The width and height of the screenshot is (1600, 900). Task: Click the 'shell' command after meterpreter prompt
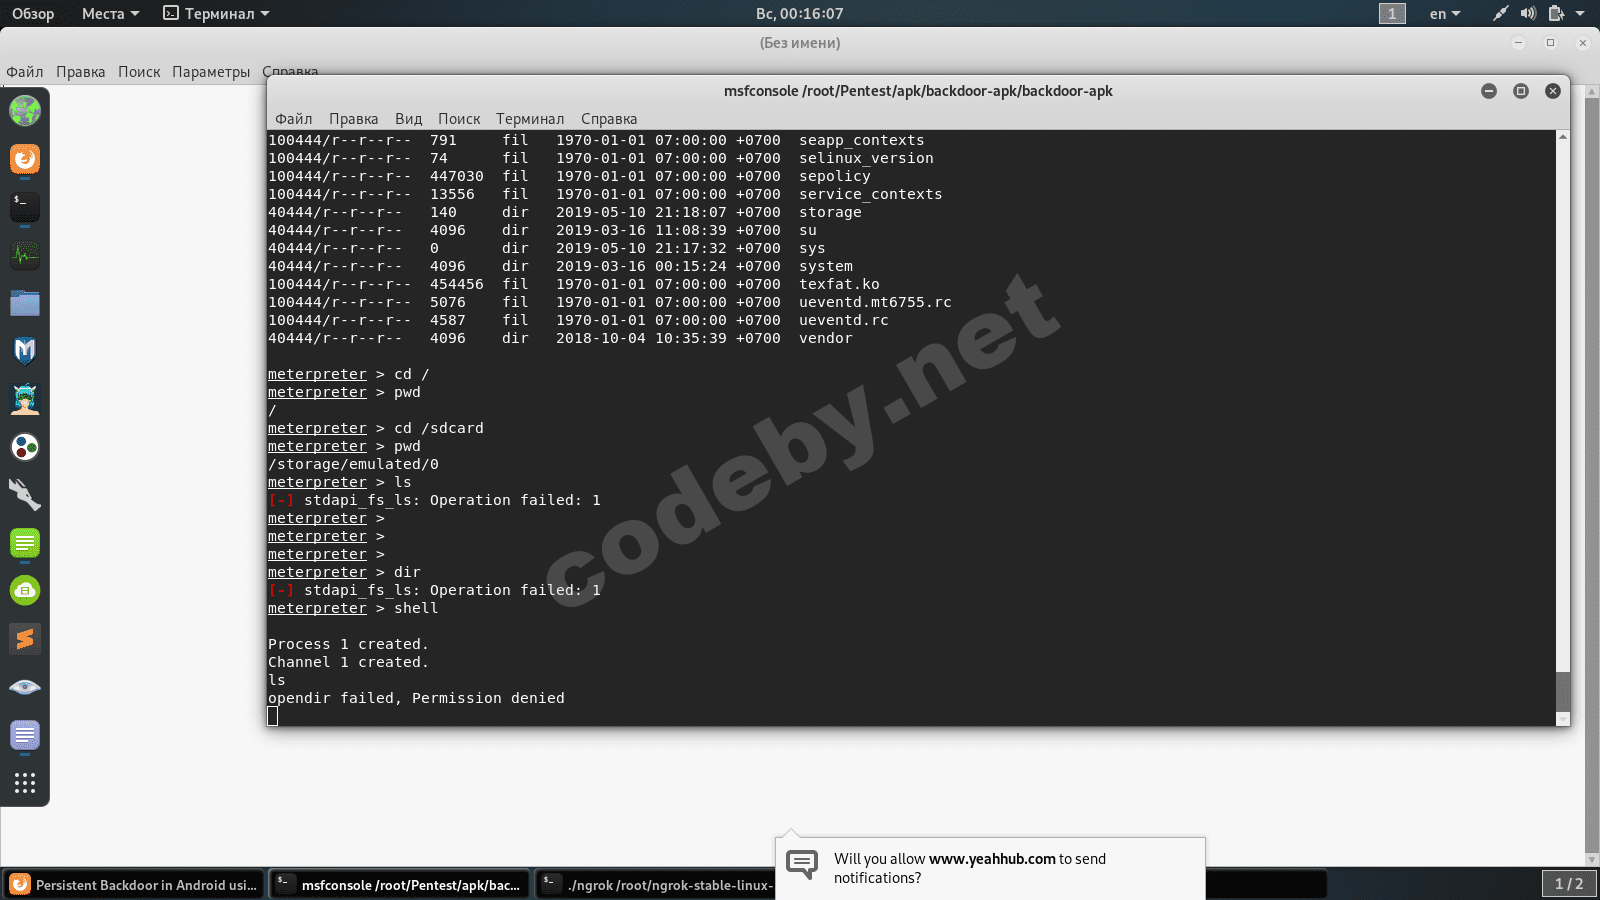[416, 608]
